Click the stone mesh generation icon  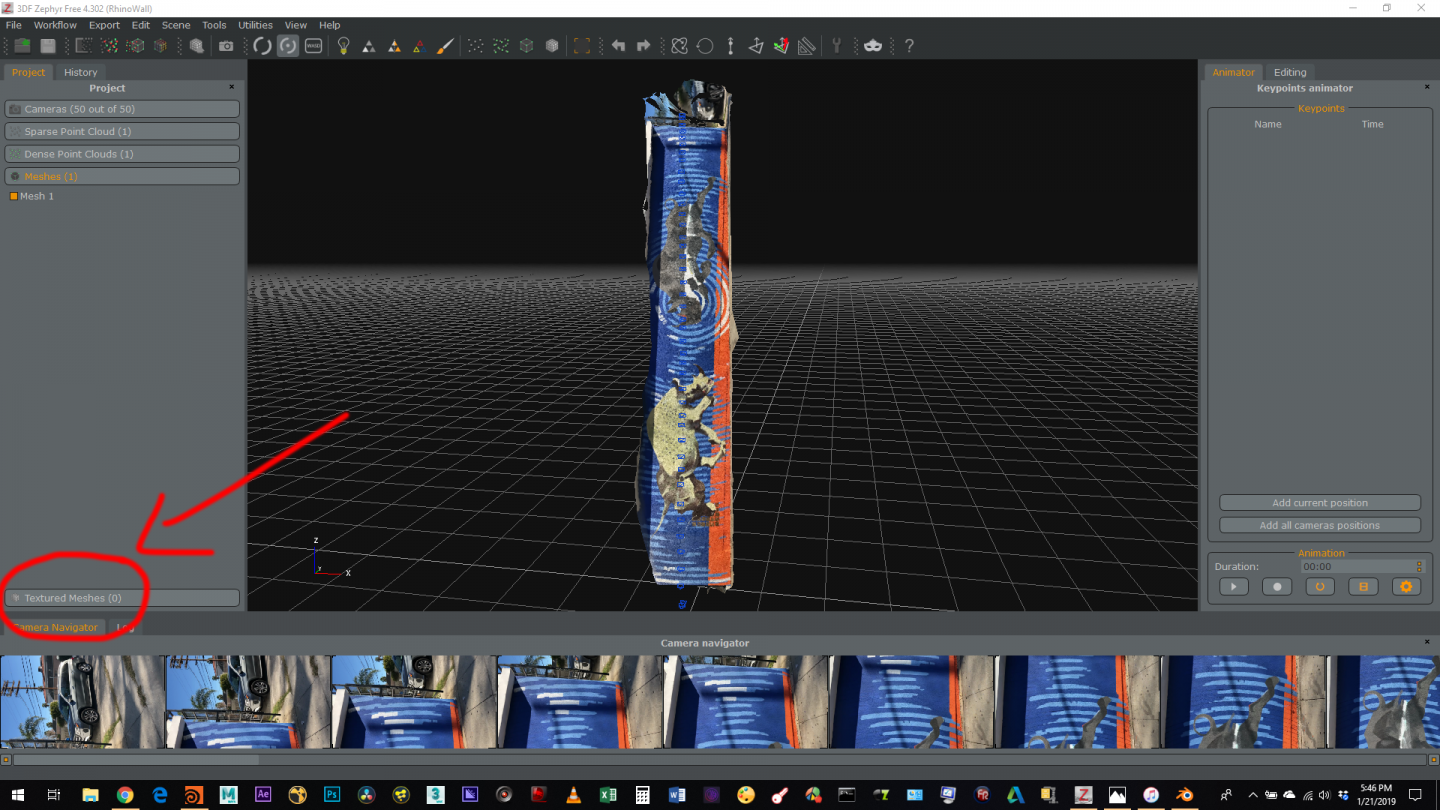point(197,46)
